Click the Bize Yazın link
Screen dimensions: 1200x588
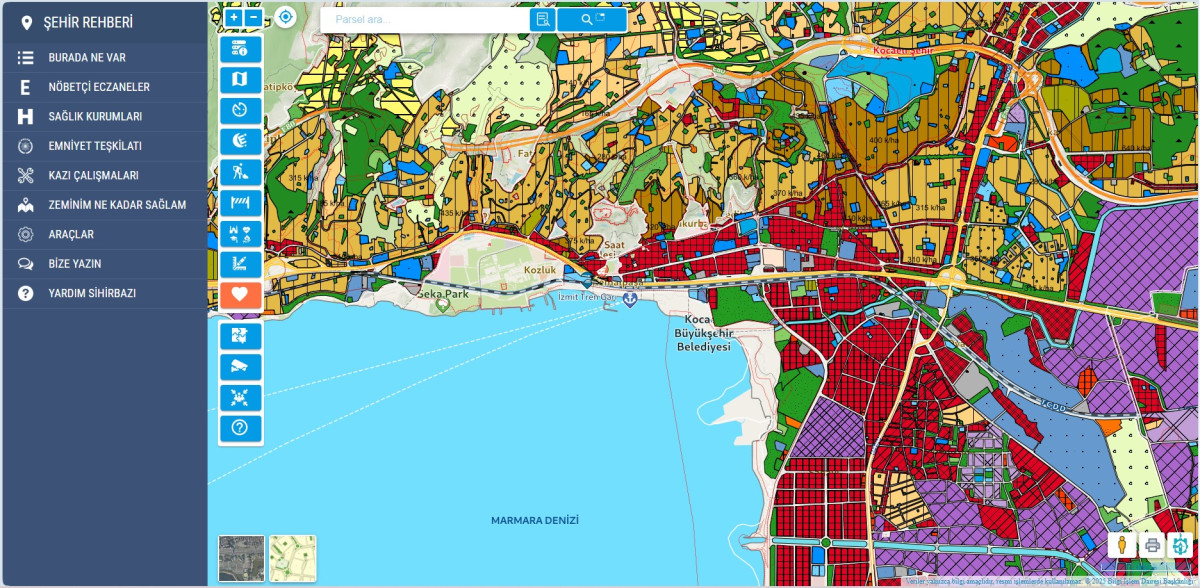(x=74, y=264)
